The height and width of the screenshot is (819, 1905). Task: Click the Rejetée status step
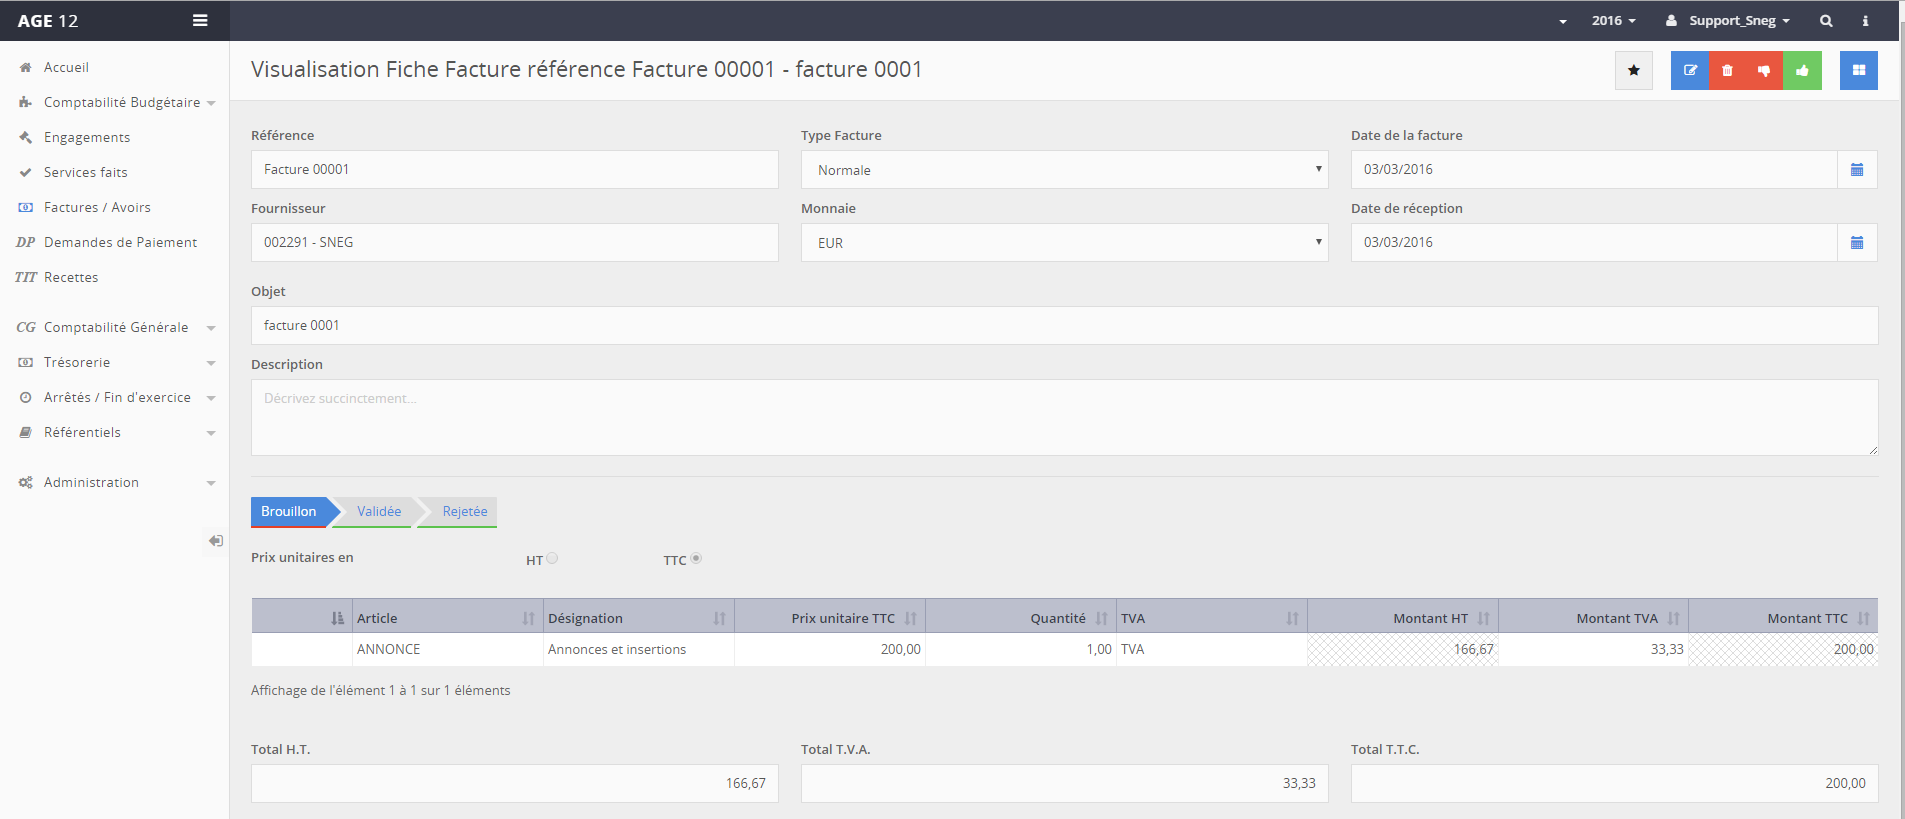pyautogui.click(x=465, y=512)
